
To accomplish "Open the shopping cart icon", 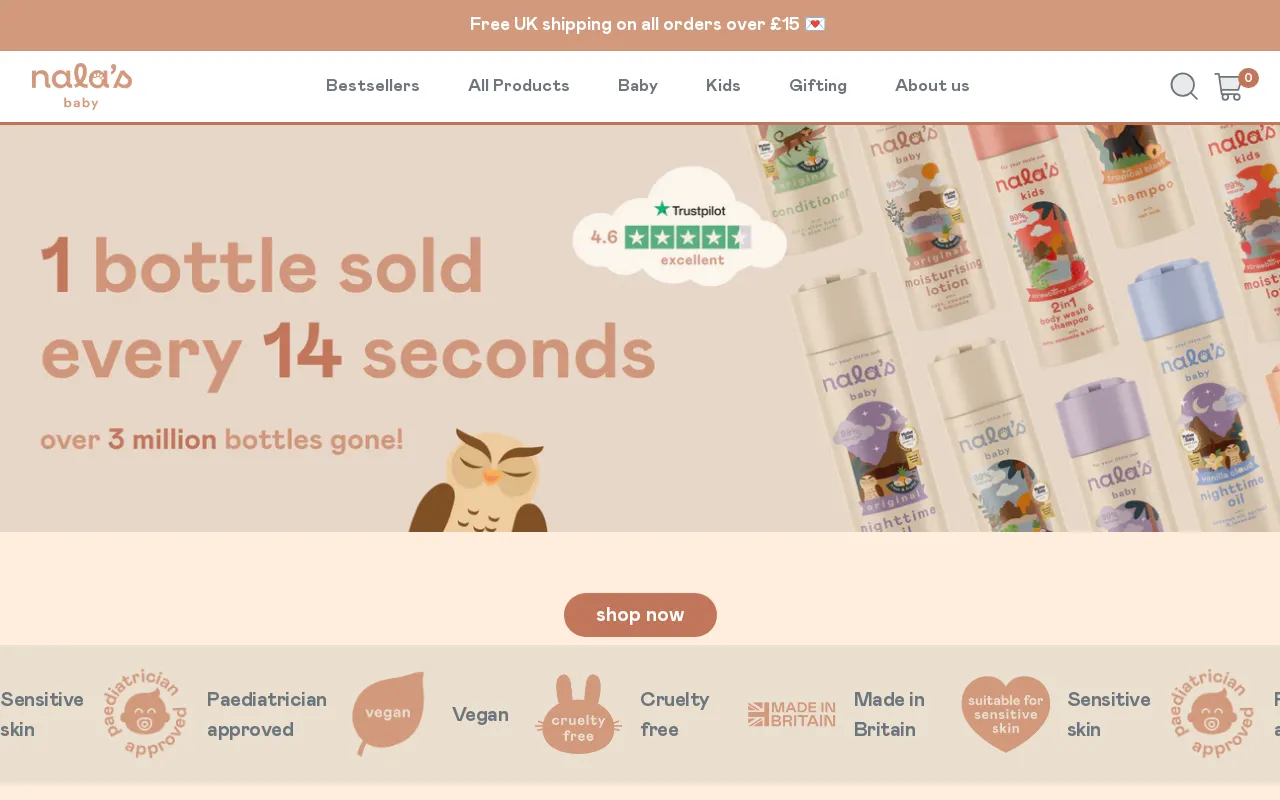I will (1229, 87).
